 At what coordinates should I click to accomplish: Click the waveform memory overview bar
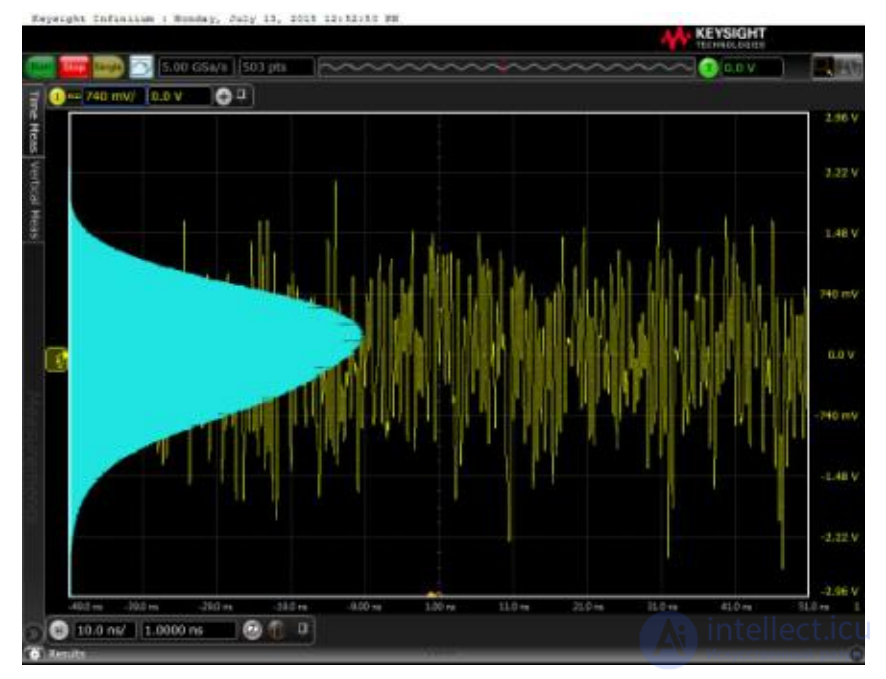point(506,68)
